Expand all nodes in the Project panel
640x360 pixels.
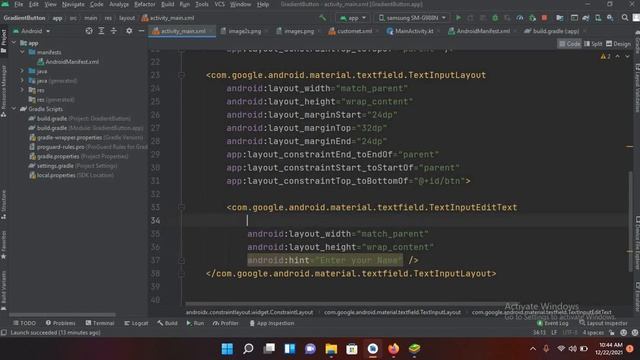pyautogui.click(x=101, y=31)
